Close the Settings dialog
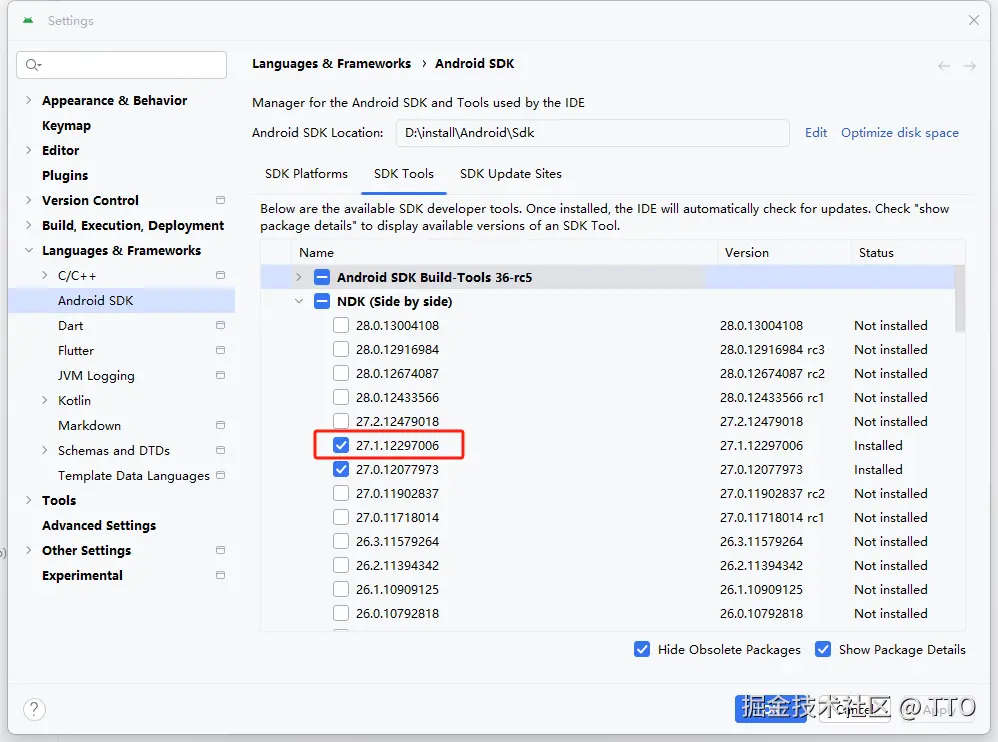998x742 pixels. (x=974, y=20)
